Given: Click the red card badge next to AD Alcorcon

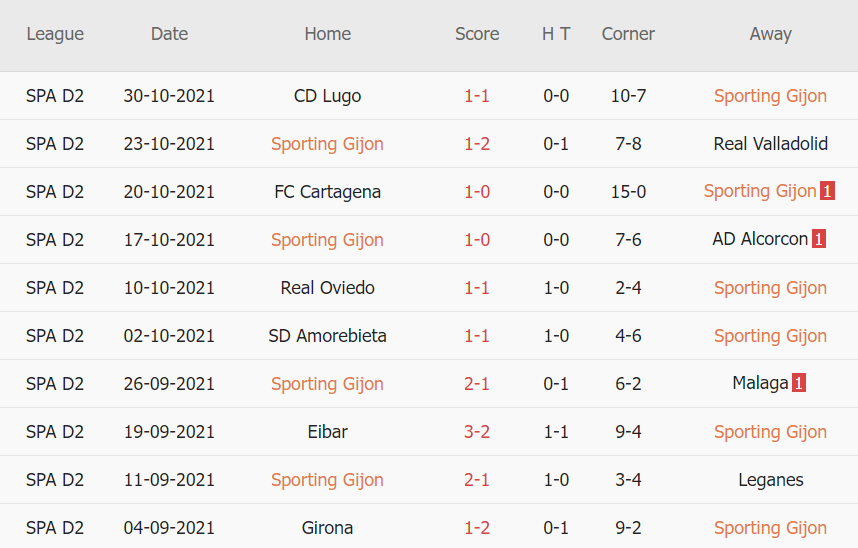Looking at the screenshot, I should coord(819,239).
